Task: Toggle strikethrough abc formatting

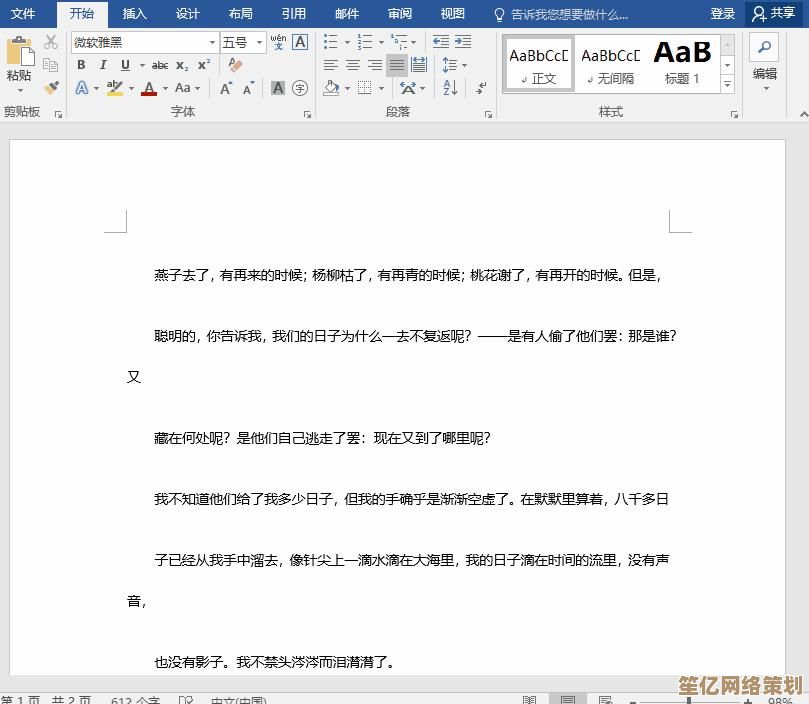Action: coord(160,65)
